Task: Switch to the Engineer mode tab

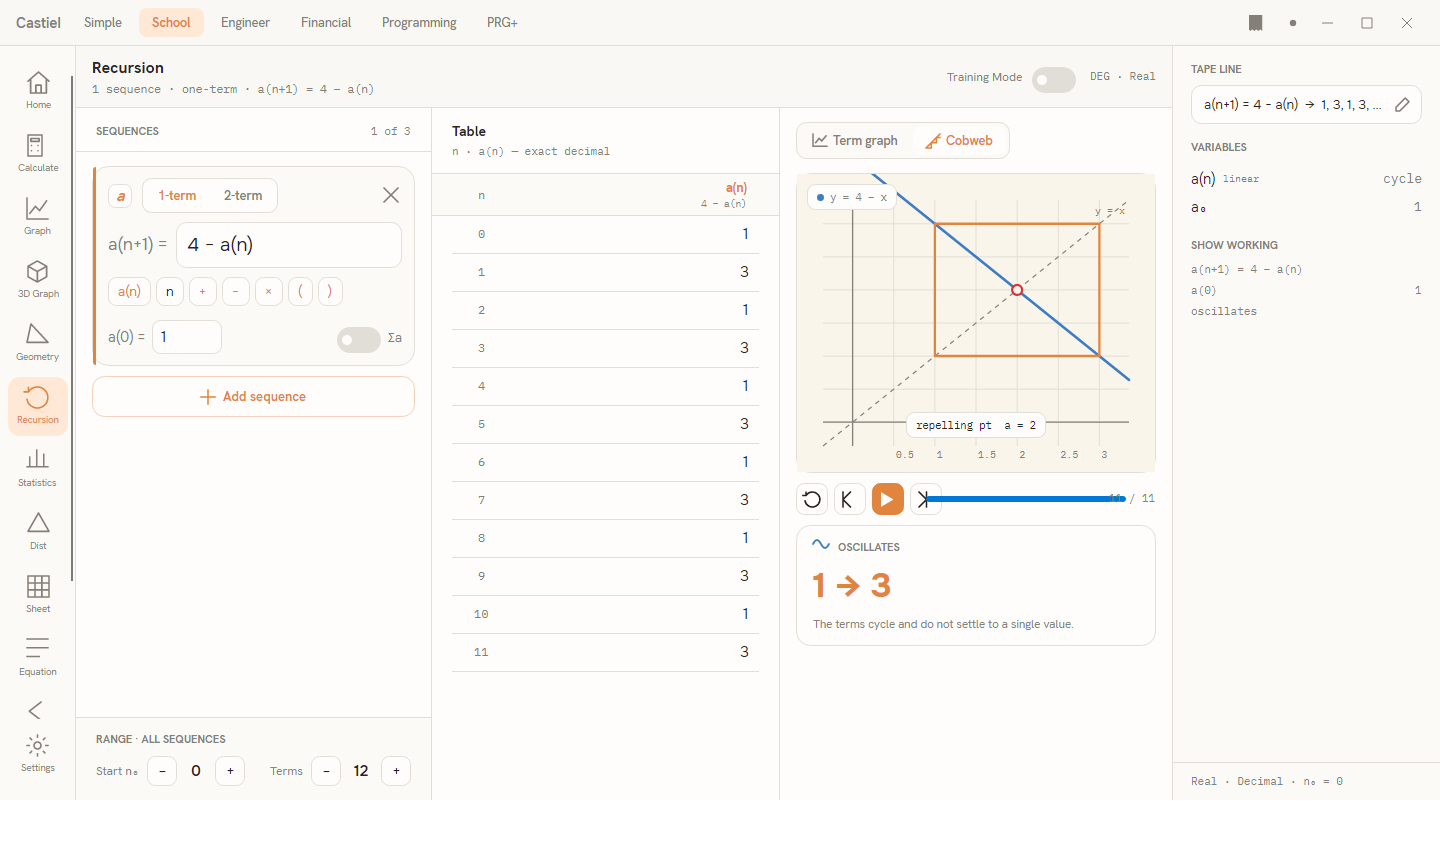Action: 245,23
